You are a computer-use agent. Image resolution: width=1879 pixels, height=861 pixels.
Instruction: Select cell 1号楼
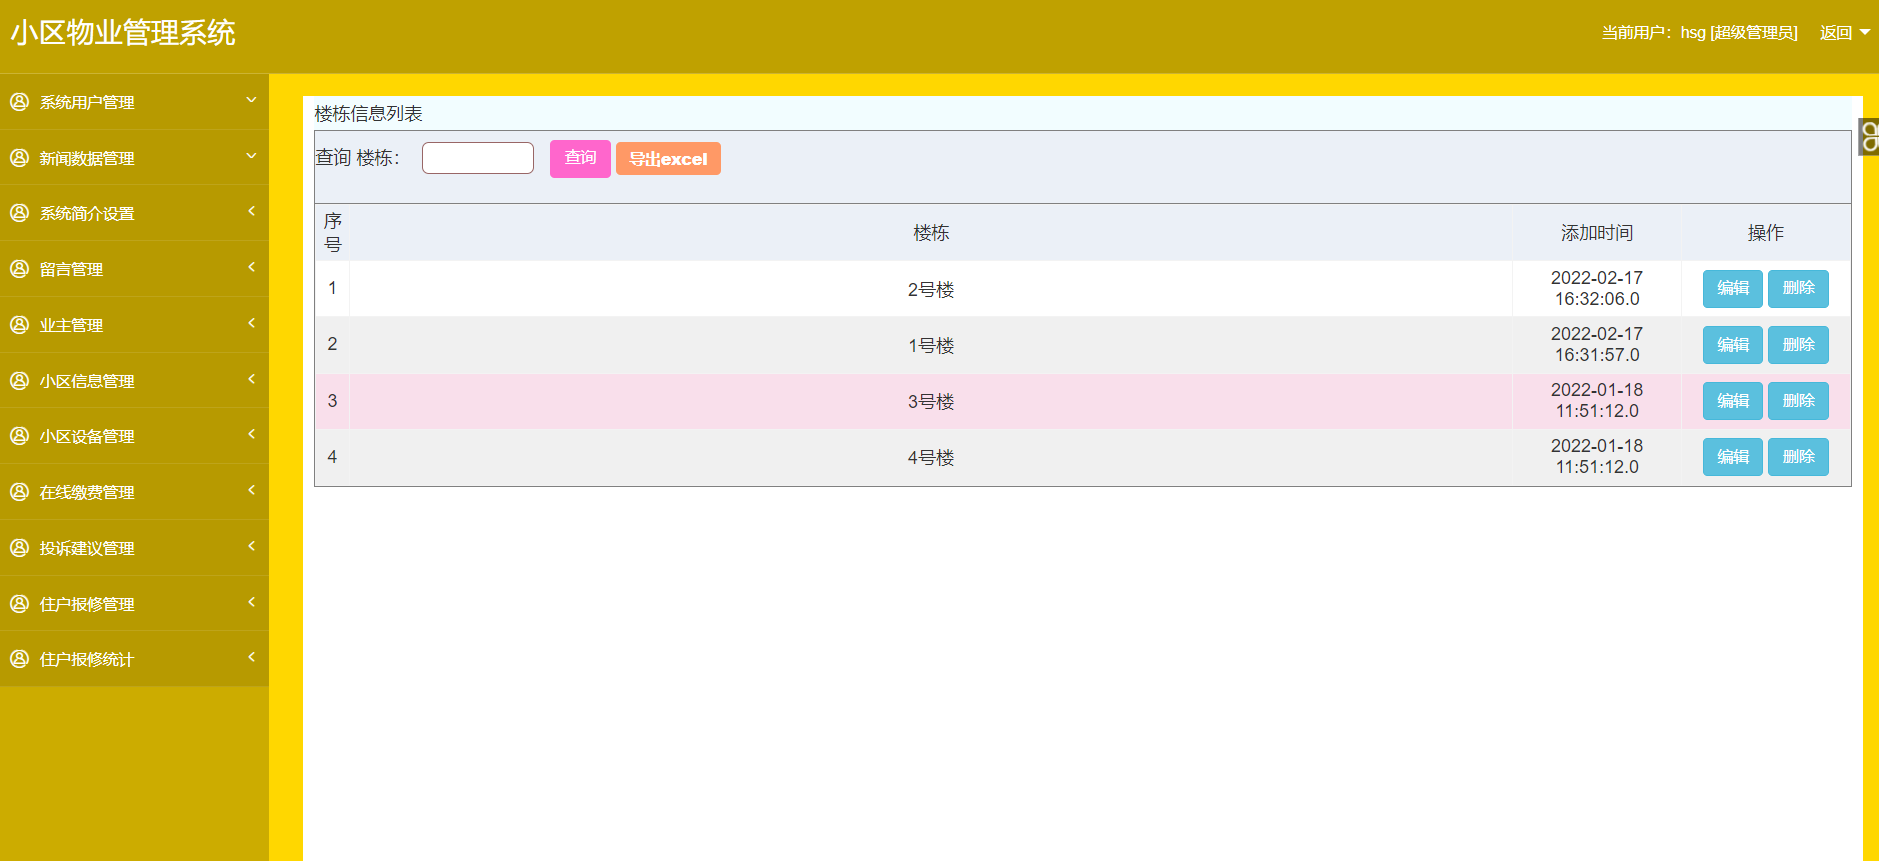tap(931, 346)
